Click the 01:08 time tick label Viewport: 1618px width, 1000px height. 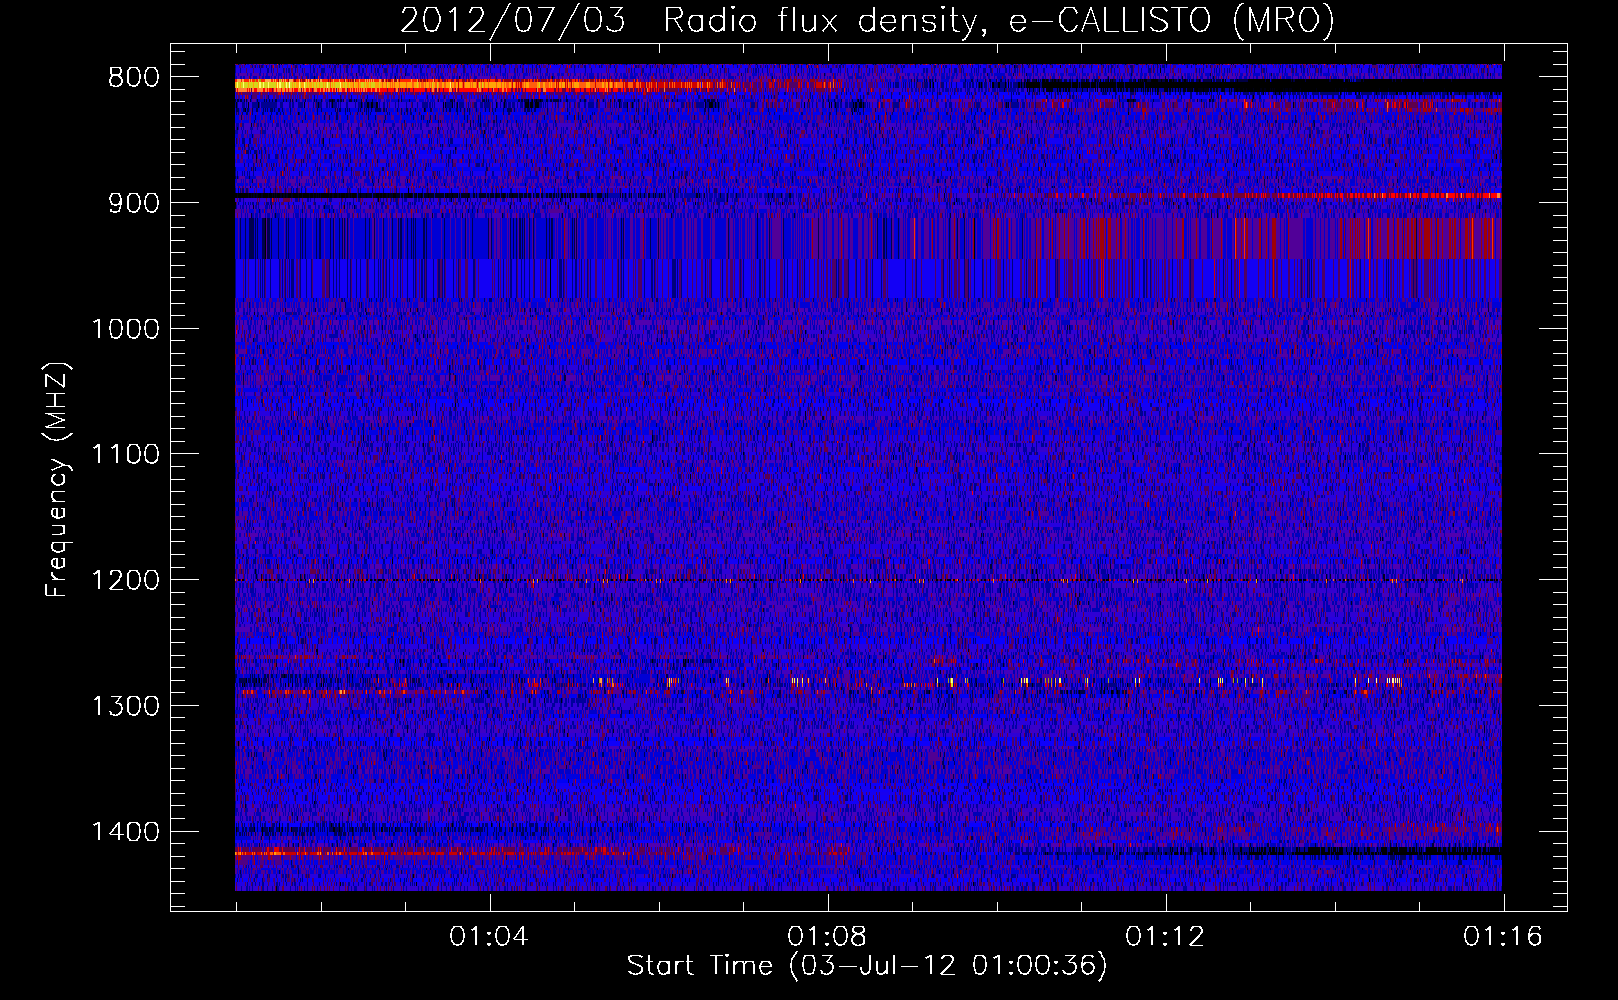pyautogui.click(x=826, y=937)
